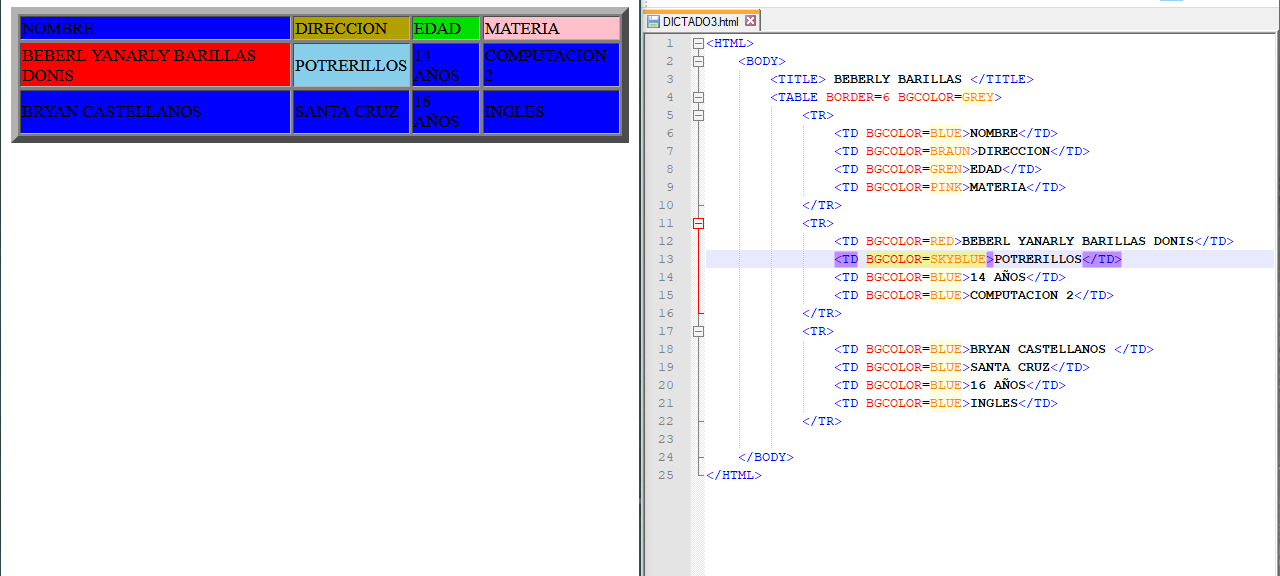
Task: Click the COMPUTACION 2 code on line 15
Action: coord(974,295)
